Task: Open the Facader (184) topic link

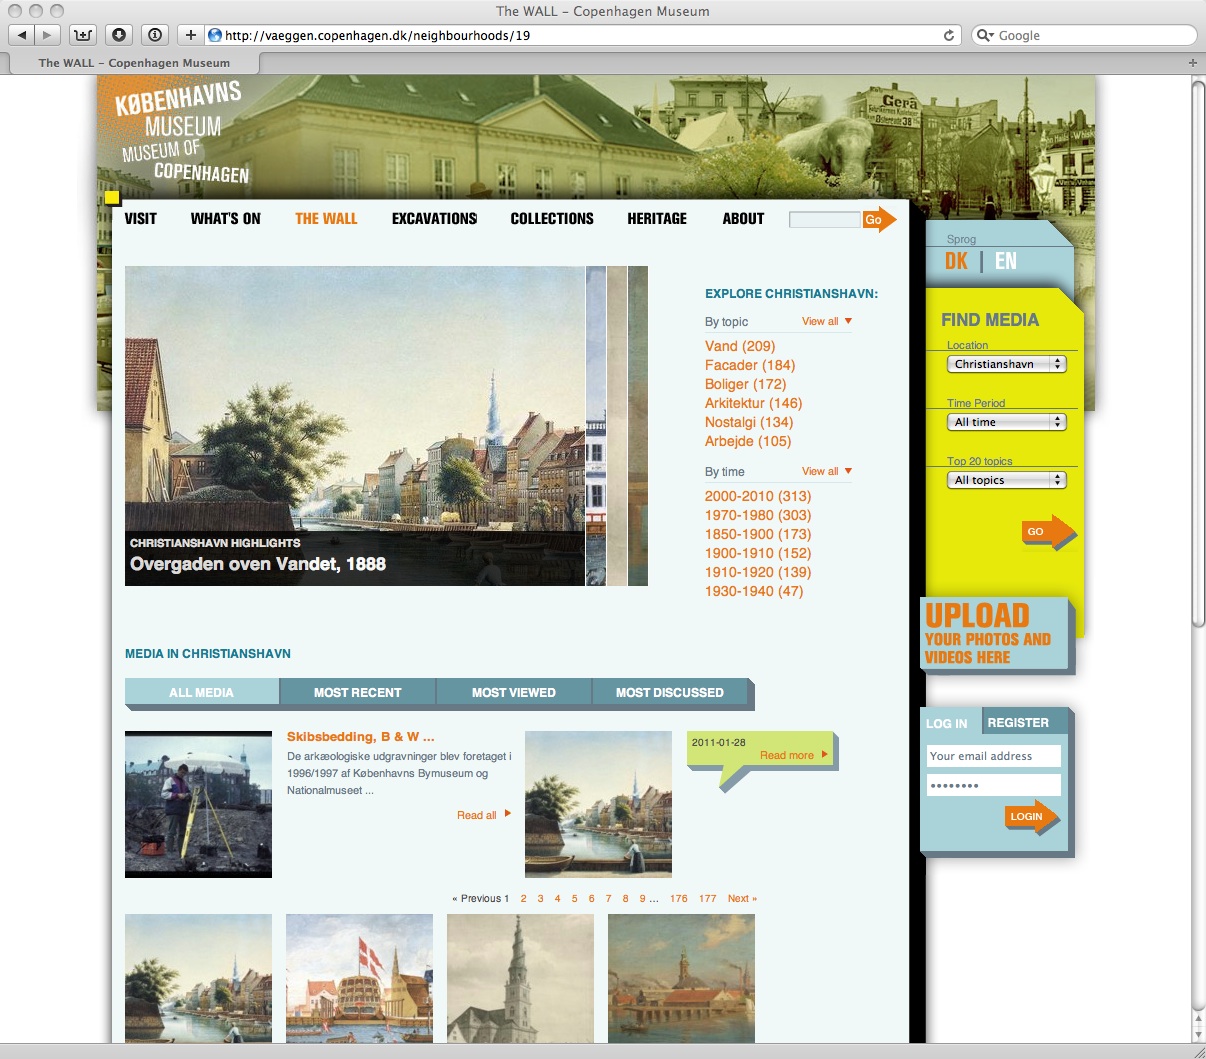Action: [750, 365]
